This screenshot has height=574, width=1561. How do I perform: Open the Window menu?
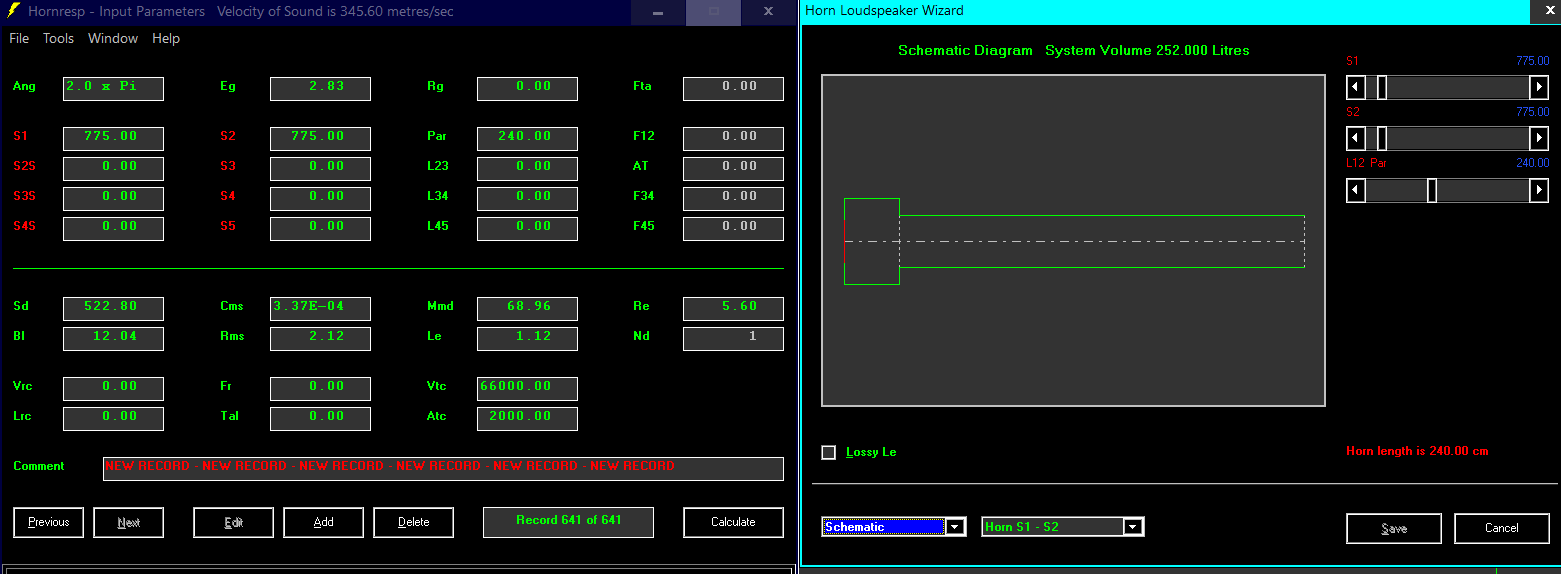point(113,38)
